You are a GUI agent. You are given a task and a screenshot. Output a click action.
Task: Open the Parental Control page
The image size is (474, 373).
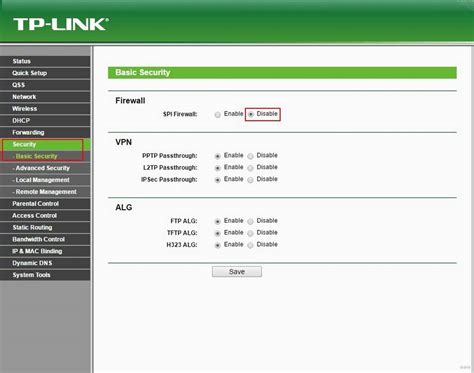[45, 204]
